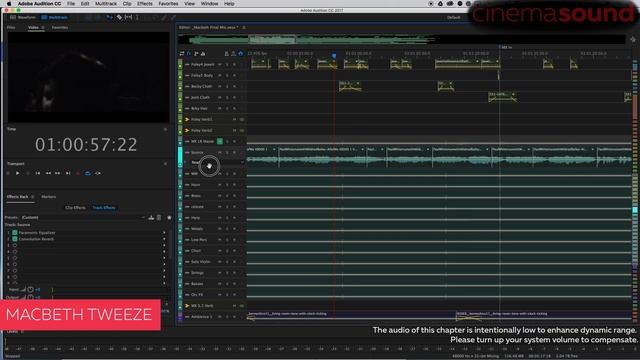This screenshot has width=640, height=360.
Task: Show inputs/outputs section of track controls
Action: point(182,54)
